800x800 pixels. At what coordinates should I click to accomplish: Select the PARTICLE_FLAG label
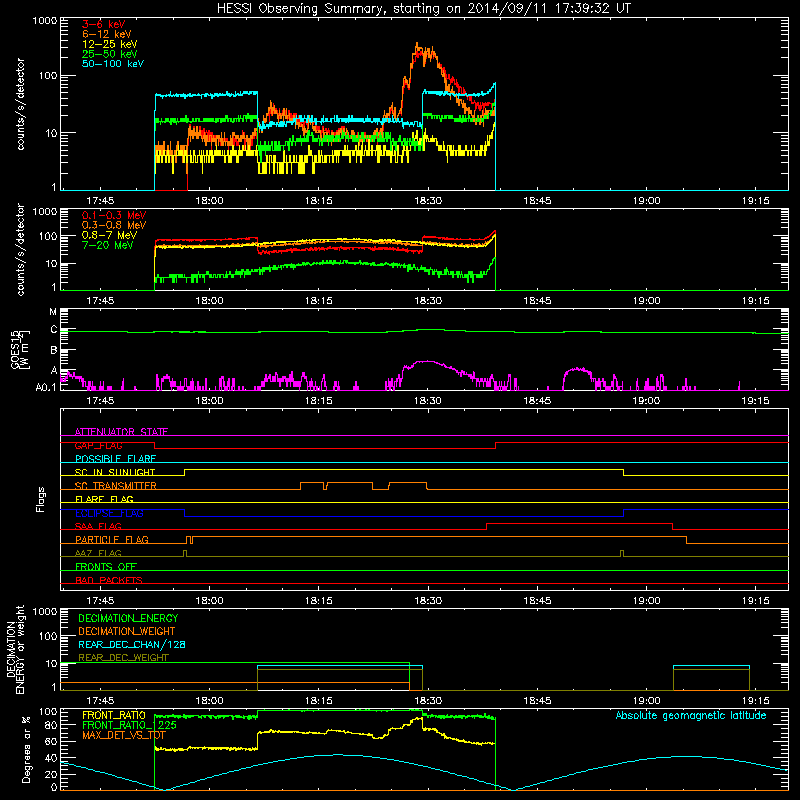coord(112,540)
